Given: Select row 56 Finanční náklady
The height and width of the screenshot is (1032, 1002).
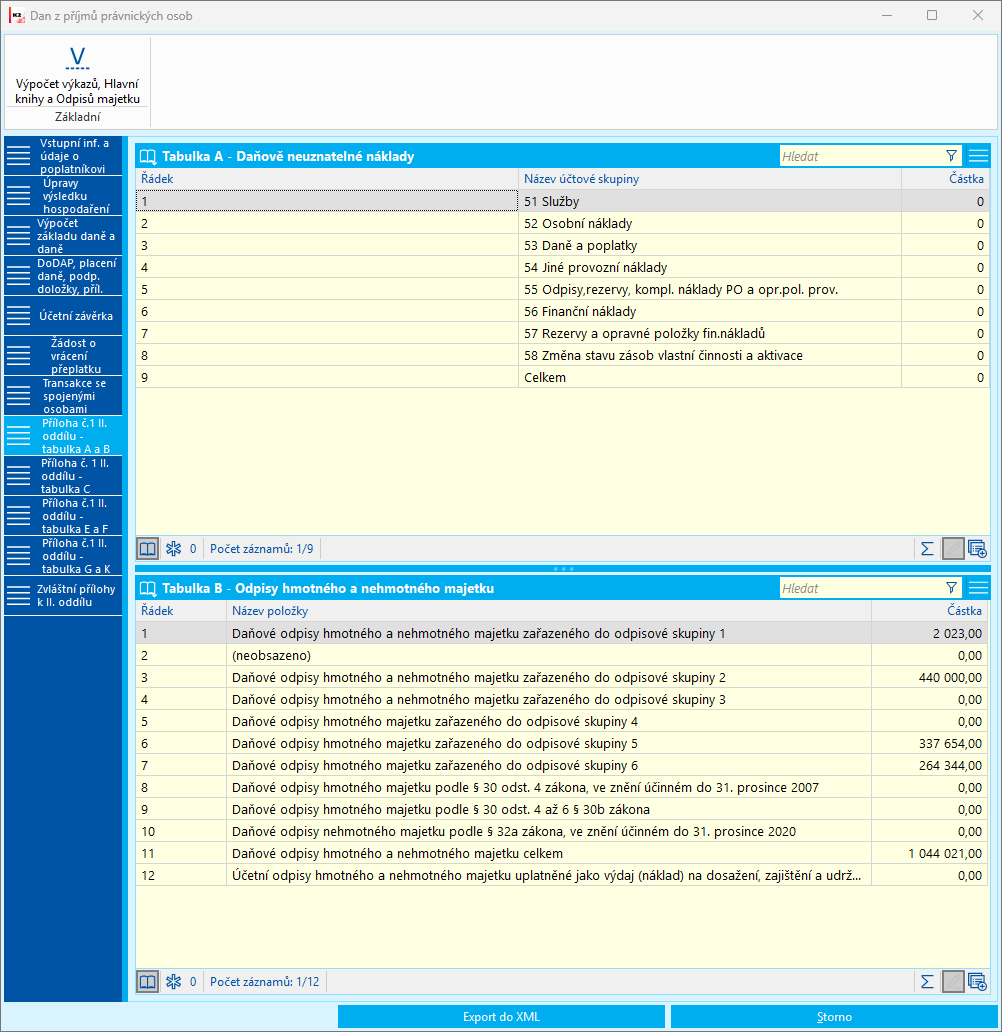Looking at the screenshot, I should pyautogui.click(x=562, y=312).
